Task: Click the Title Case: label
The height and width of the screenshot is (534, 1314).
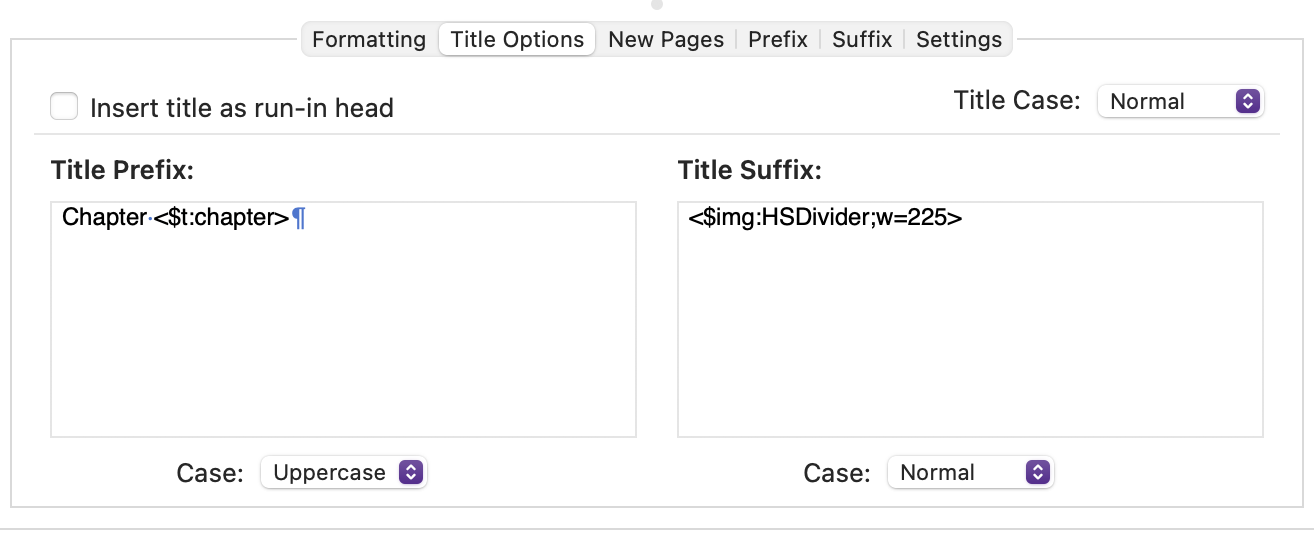Action: click(1017, 100)
